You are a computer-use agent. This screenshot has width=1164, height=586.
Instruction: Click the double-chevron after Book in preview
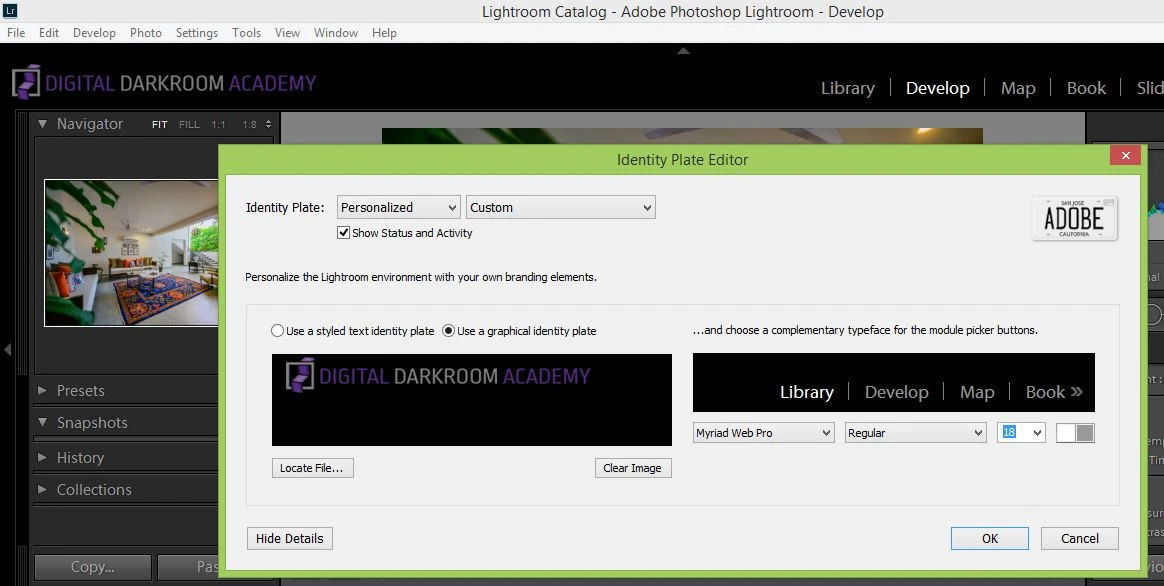[1077, 391]
